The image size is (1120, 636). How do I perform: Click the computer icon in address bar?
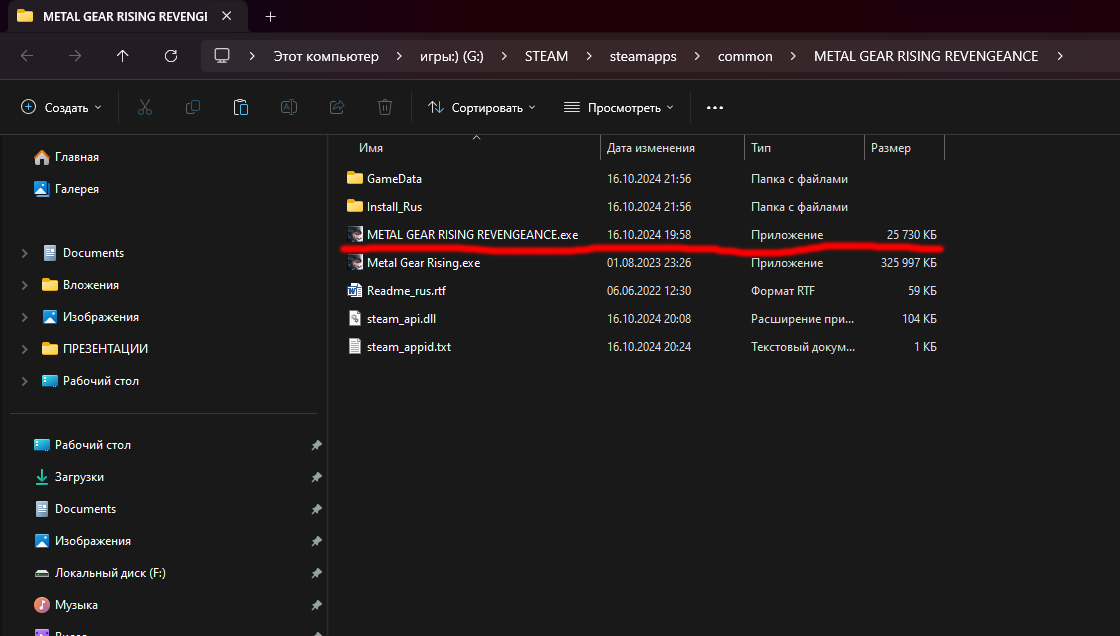pyautogui.click(x=222, y=56)
